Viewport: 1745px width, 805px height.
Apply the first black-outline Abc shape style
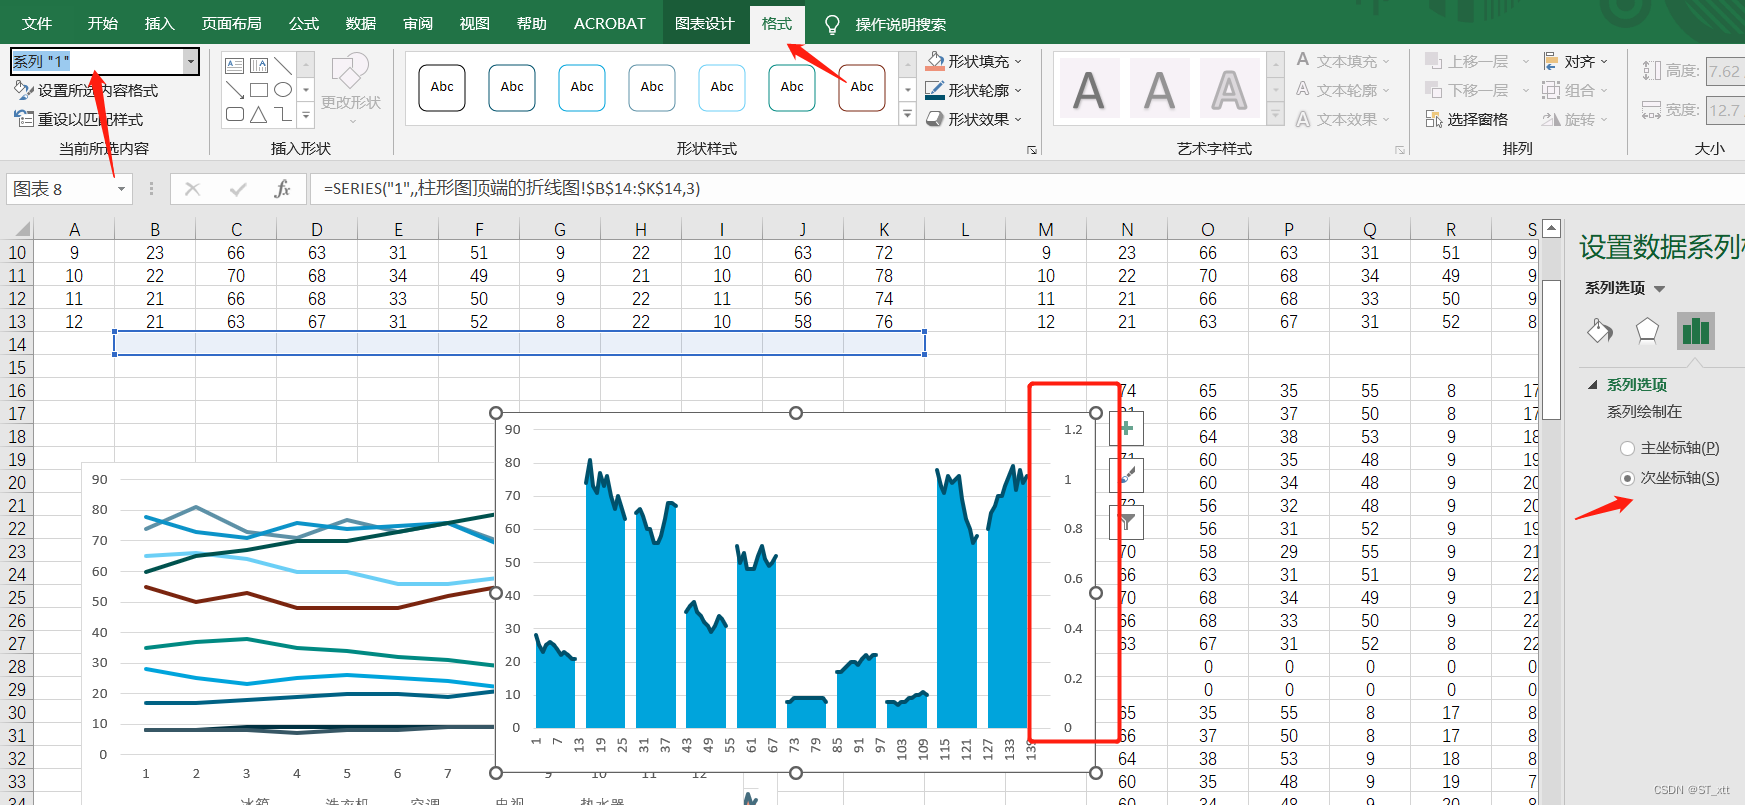tap(442, 87)
